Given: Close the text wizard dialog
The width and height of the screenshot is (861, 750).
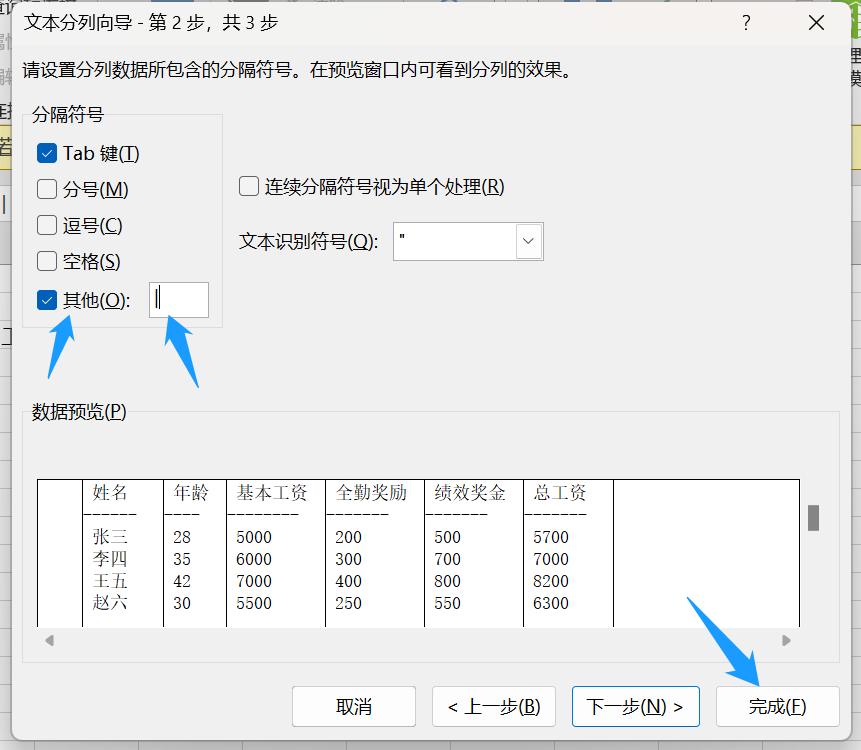Looking at the screenshot, I should click(x=816, y=22).
